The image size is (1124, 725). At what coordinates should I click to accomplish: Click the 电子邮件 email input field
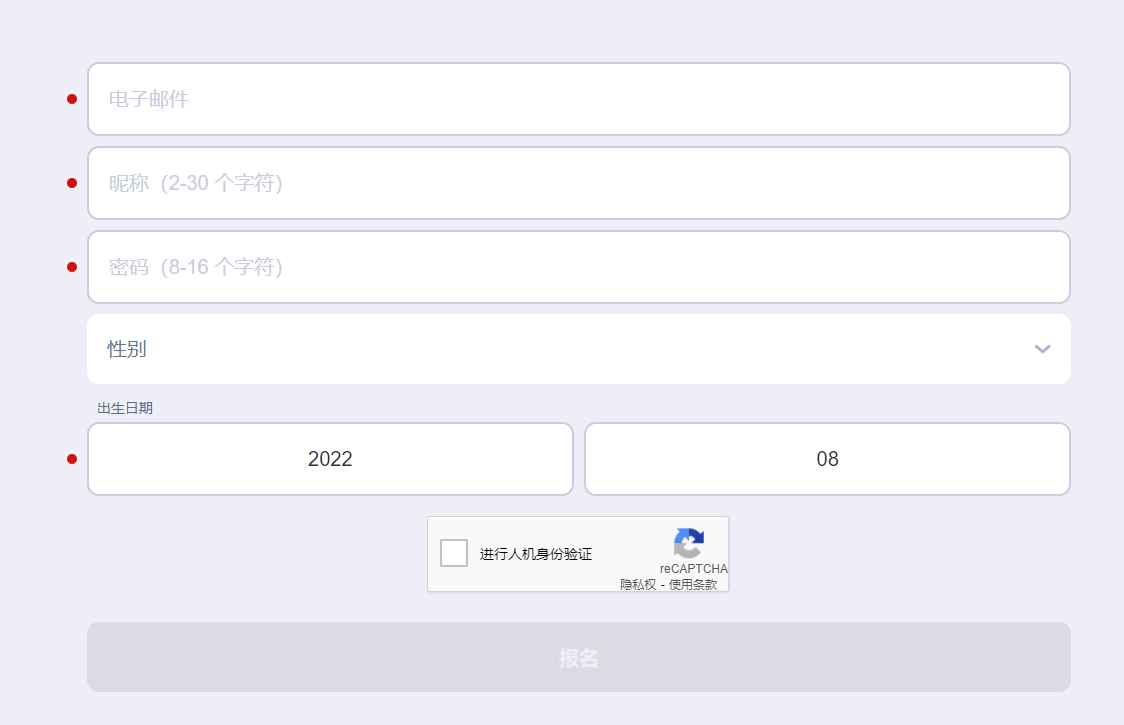(x=578, y=99)
